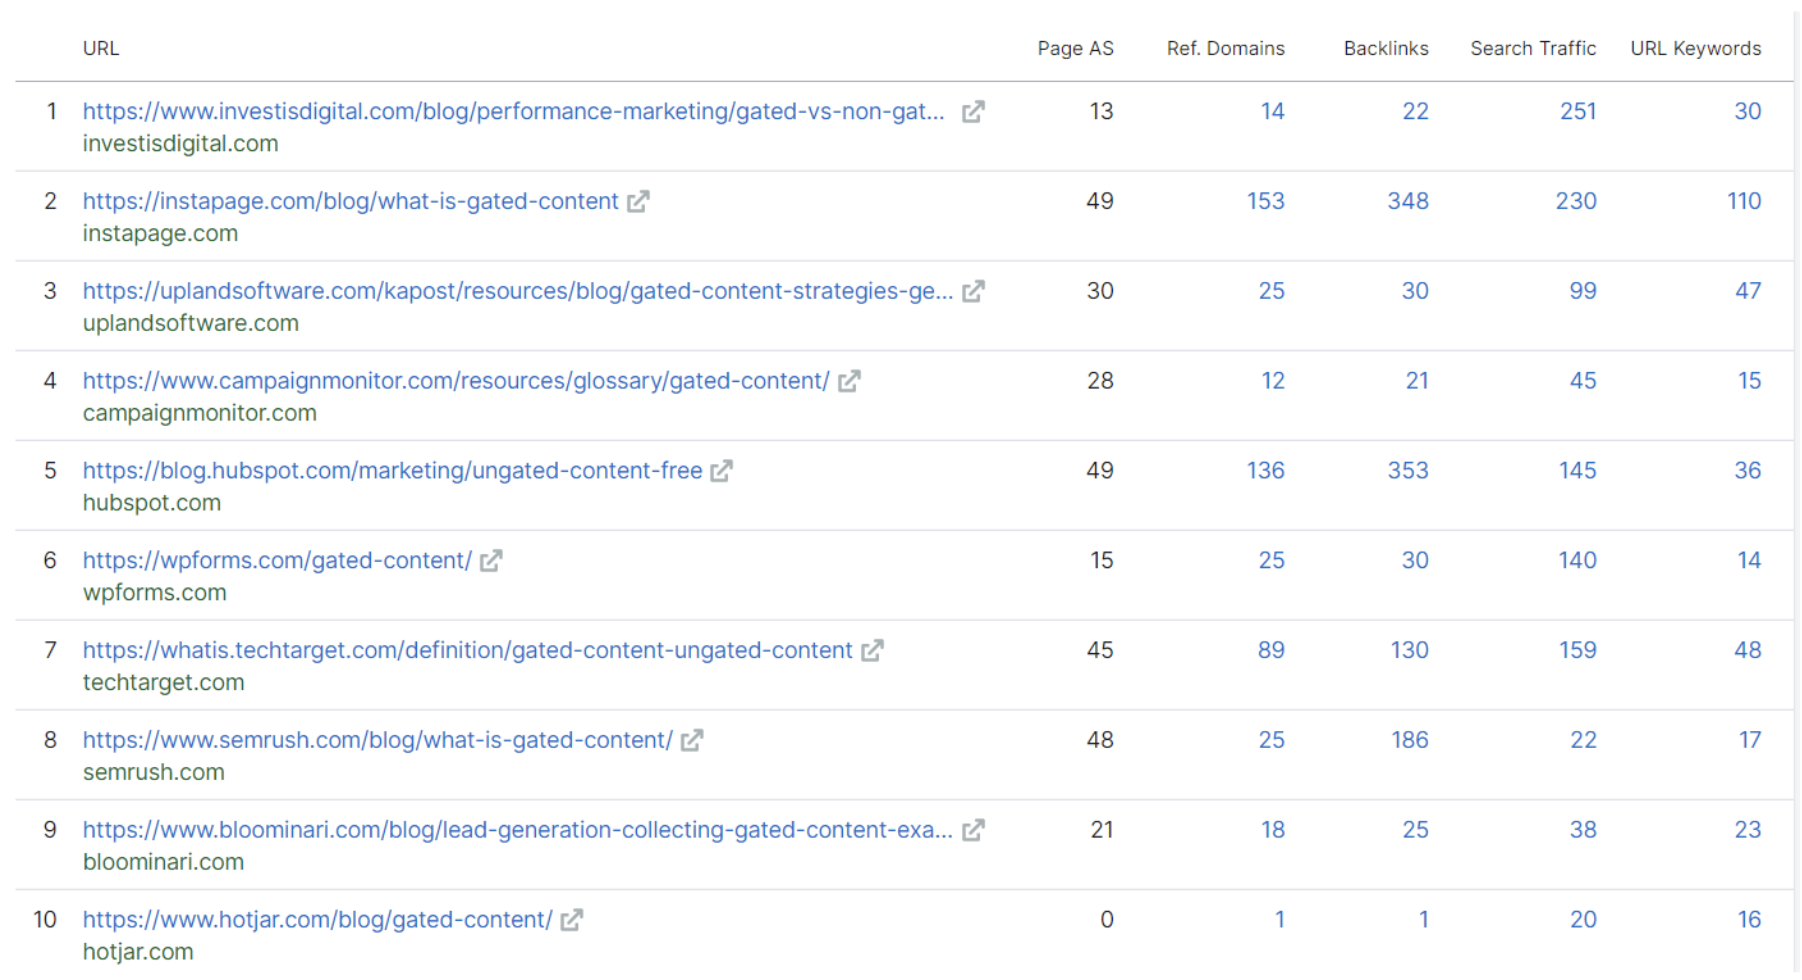Click search traffic value 251 for investisdigital
The height and width of the screenshot is (980, 1802).
tap(1577, 111)
